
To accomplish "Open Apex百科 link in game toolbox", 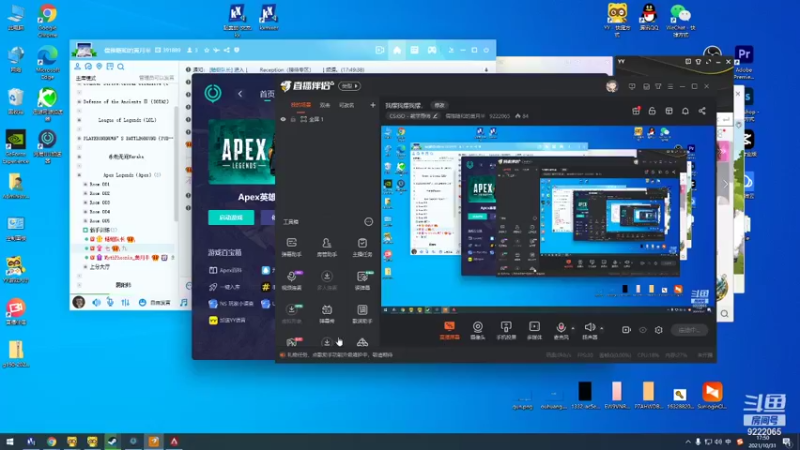I will click(226, 270).
